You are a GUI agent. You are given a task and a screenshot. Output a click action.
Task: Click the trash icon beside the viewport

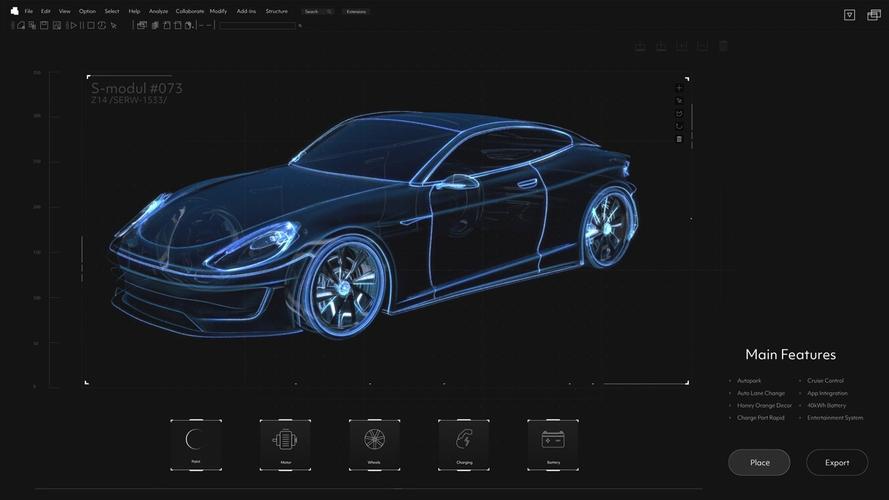679,139
